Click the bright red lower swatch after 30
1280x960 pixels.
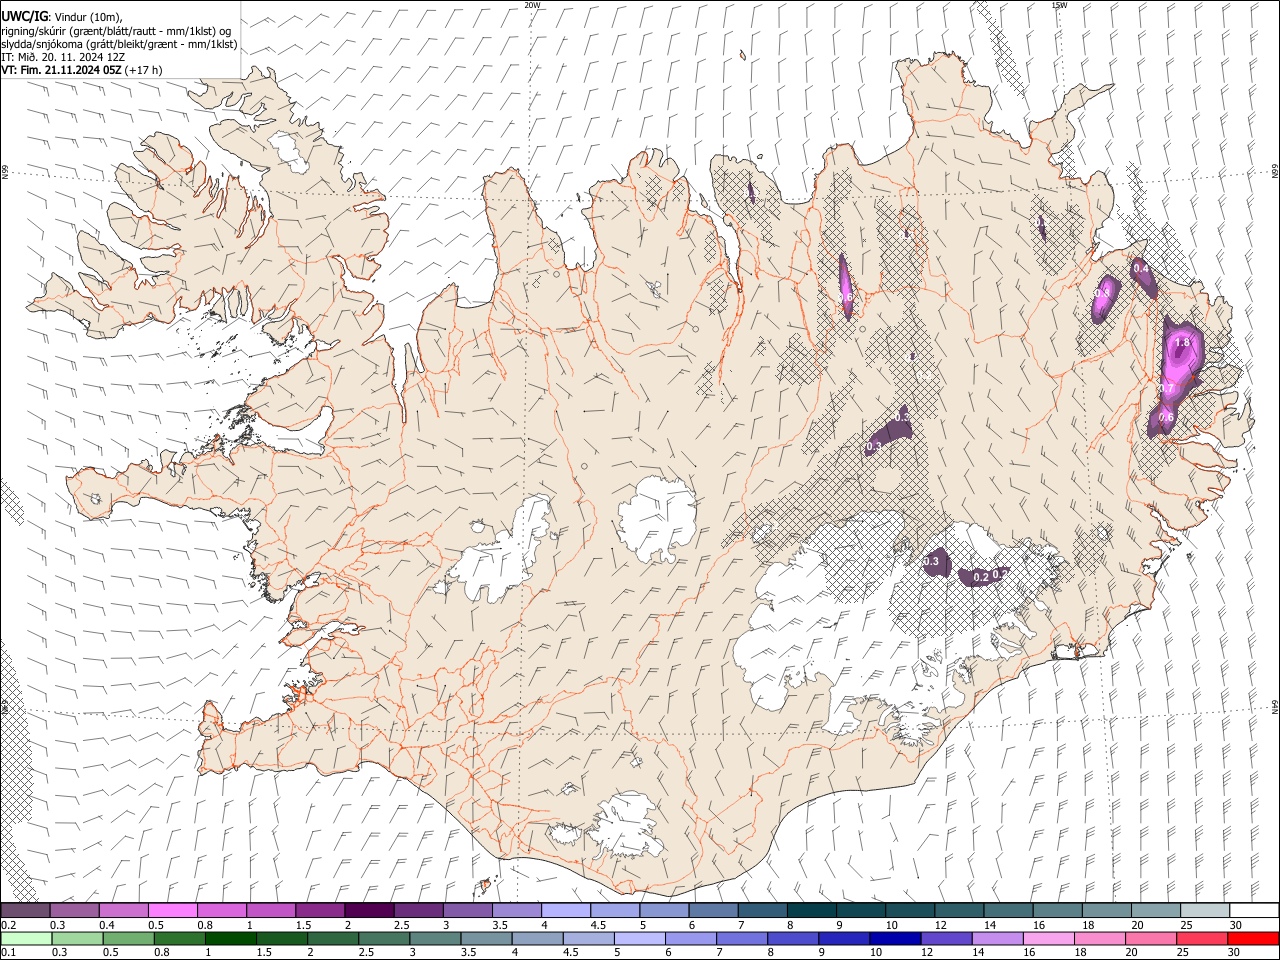pyautogui.click(x=1254, y=938)
